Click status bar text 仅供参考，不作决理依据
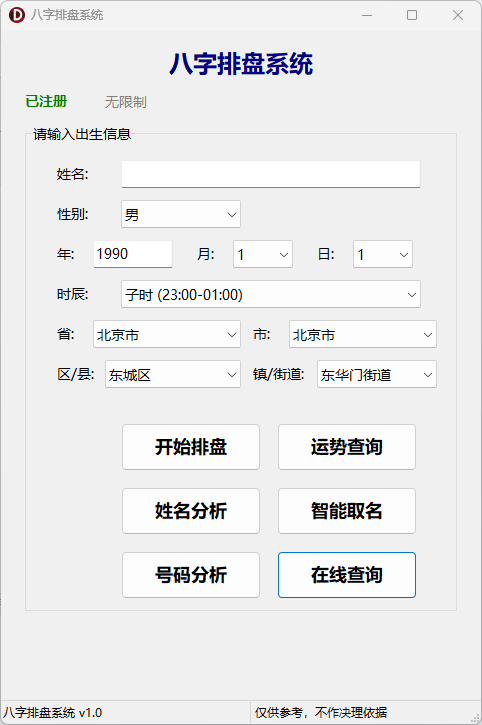The image size is (482, 725). click(321, 713)
